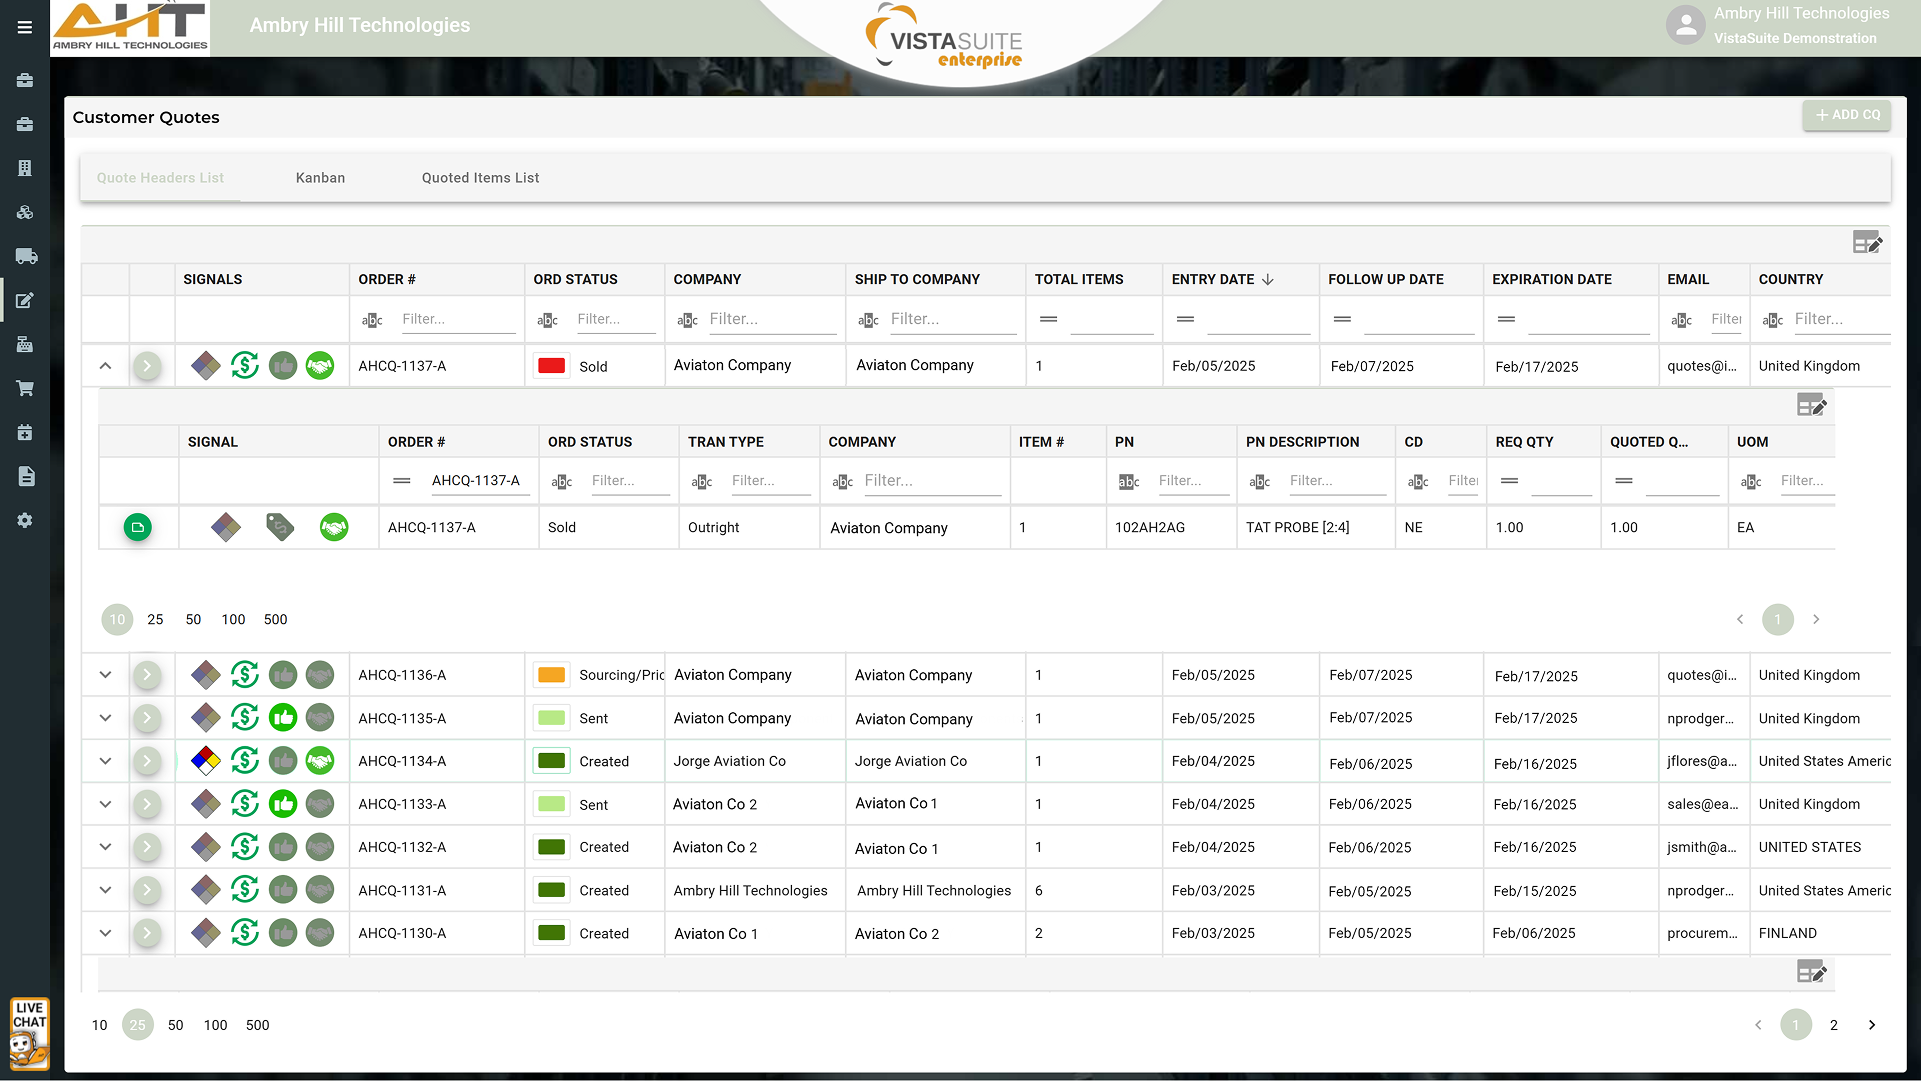
Task: Open the Quoted Items List tab
Action: (x=480, y=178)
